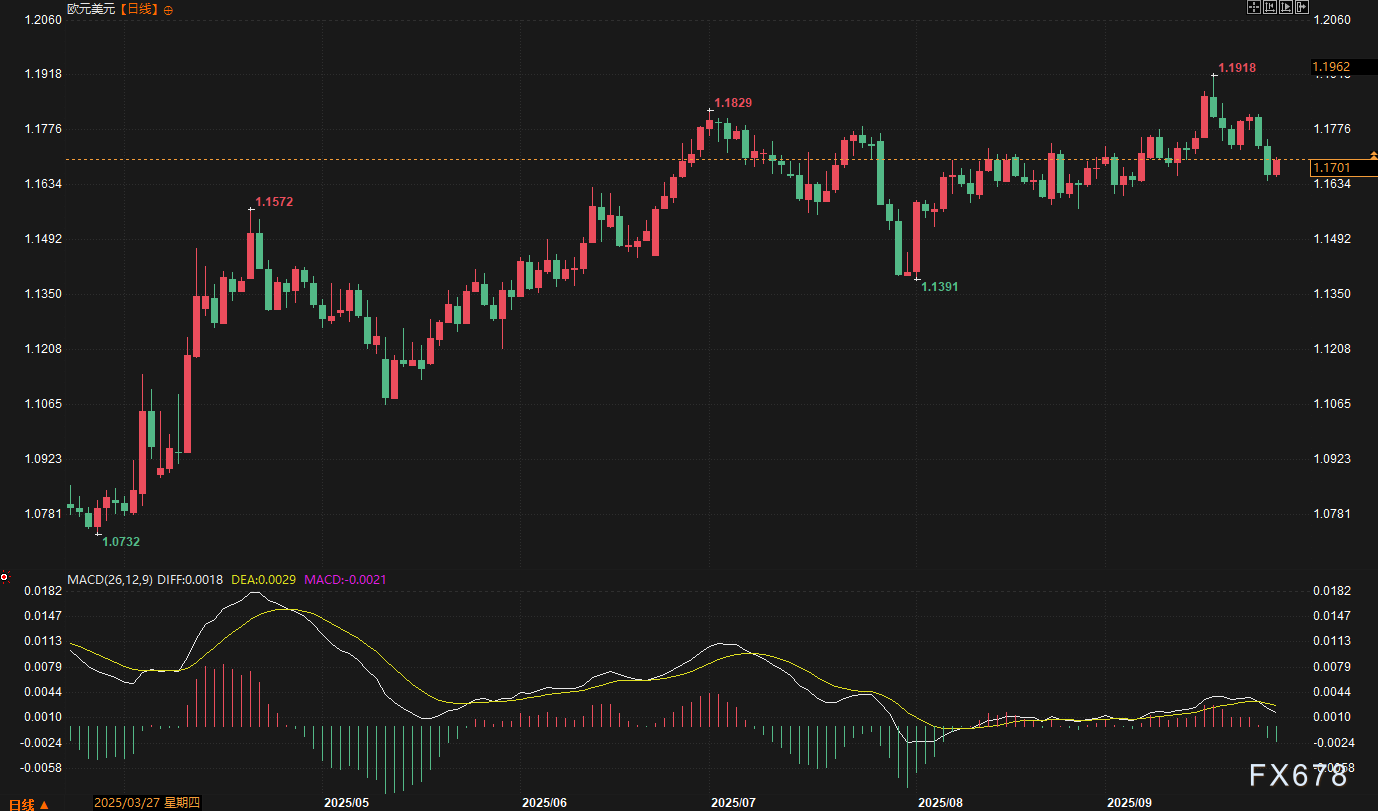Image resolution: width=1378 pixels, height=811 pixels.
Task: Click the orange double-arrow marker above 1.1701
Action: 1374,155
